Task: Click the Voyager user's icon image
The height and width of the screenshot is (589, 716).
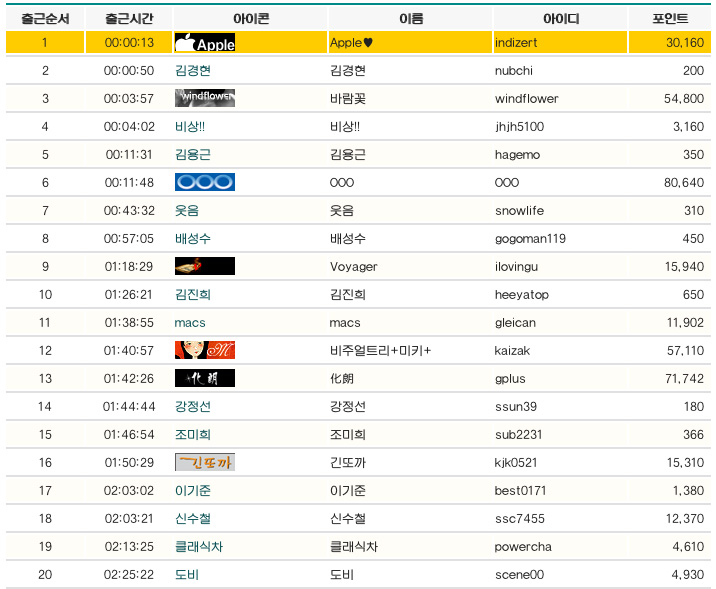Action: click(205, 266)
